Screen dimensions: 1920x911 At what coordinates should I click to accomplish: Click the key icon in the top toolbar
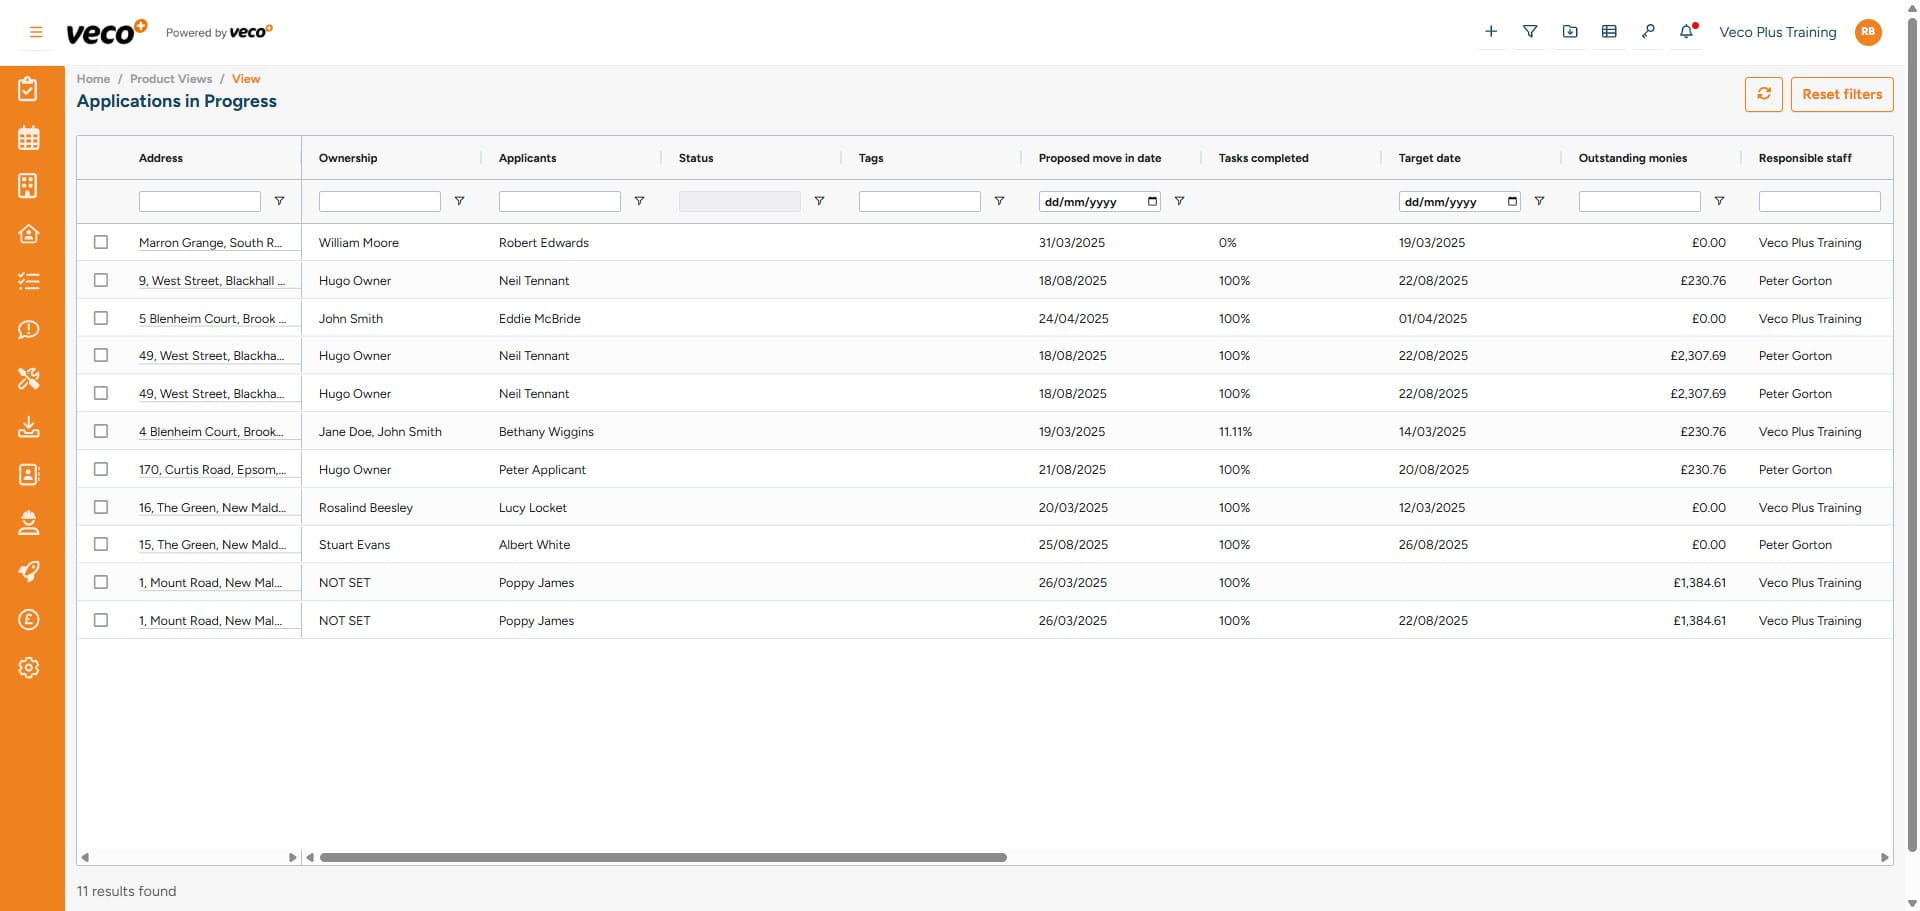[1649, 31]
